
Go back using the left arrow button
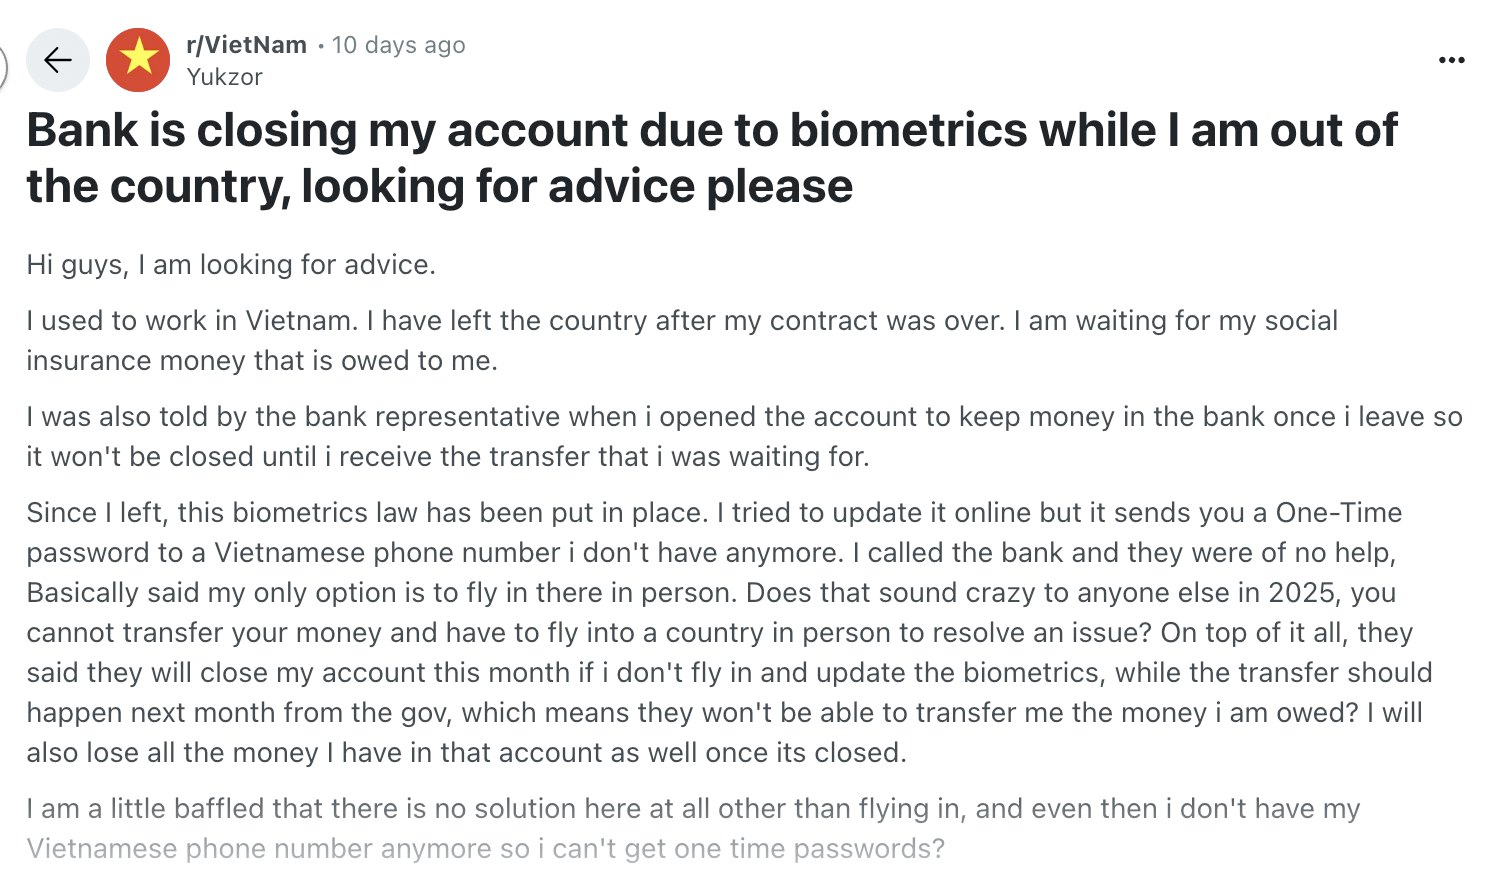[x=58, y=60]
